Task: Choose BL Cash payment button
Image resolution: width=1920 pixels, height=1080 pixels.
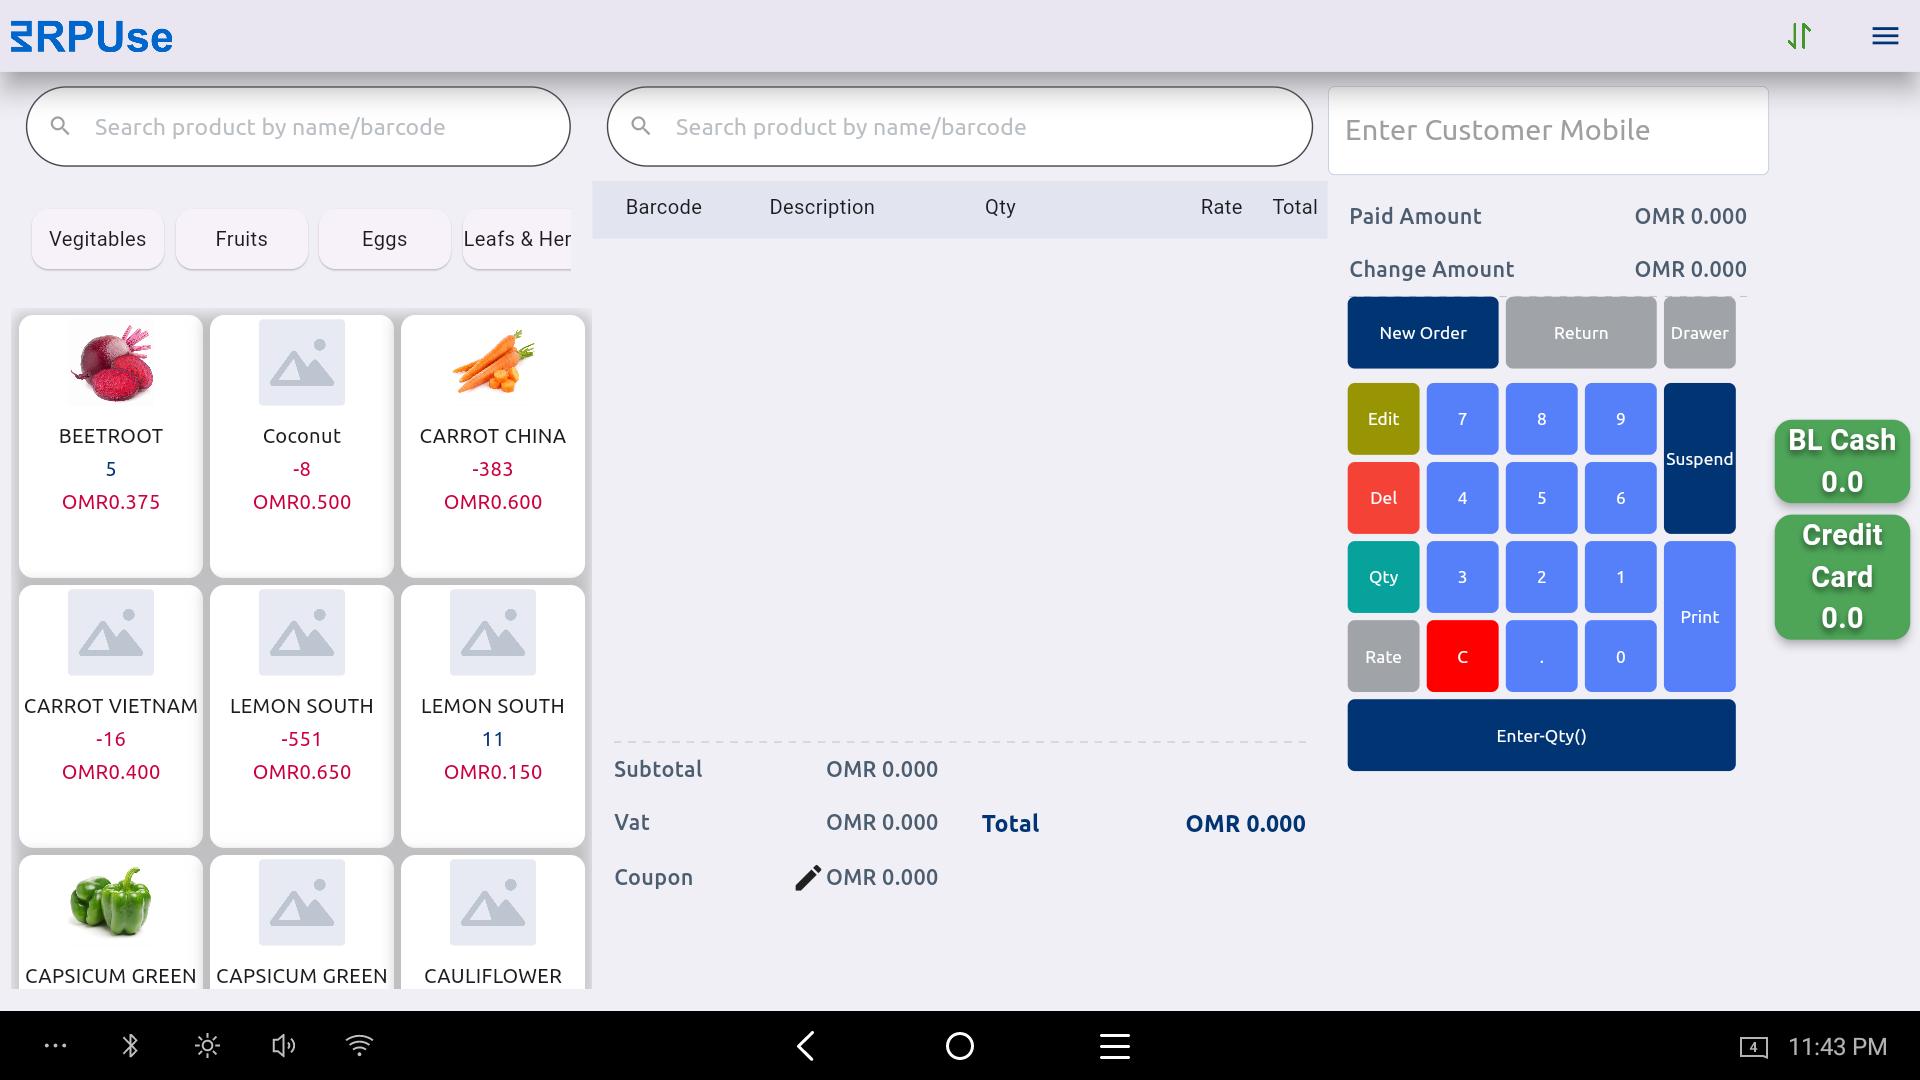Action: [1842, 461]
